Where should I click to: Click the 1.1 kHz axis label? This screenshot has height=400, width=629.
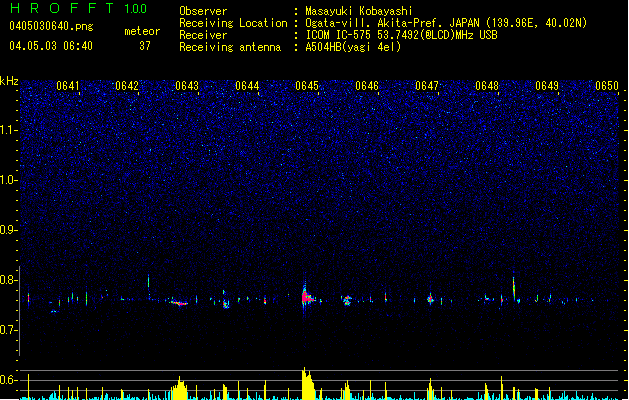point(8,130)
